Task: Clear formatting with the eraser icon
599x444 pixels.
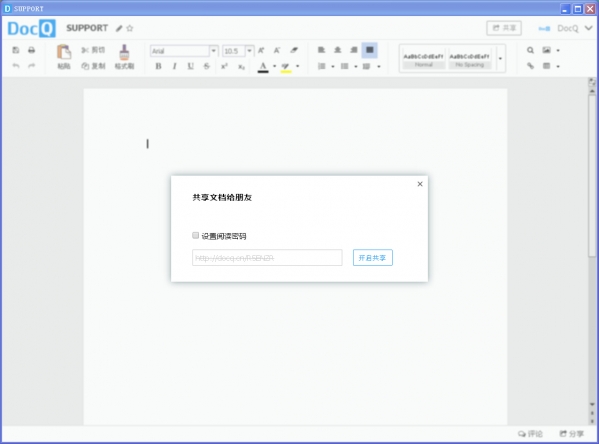Action: pyautogui.click(x=294, y=50)
